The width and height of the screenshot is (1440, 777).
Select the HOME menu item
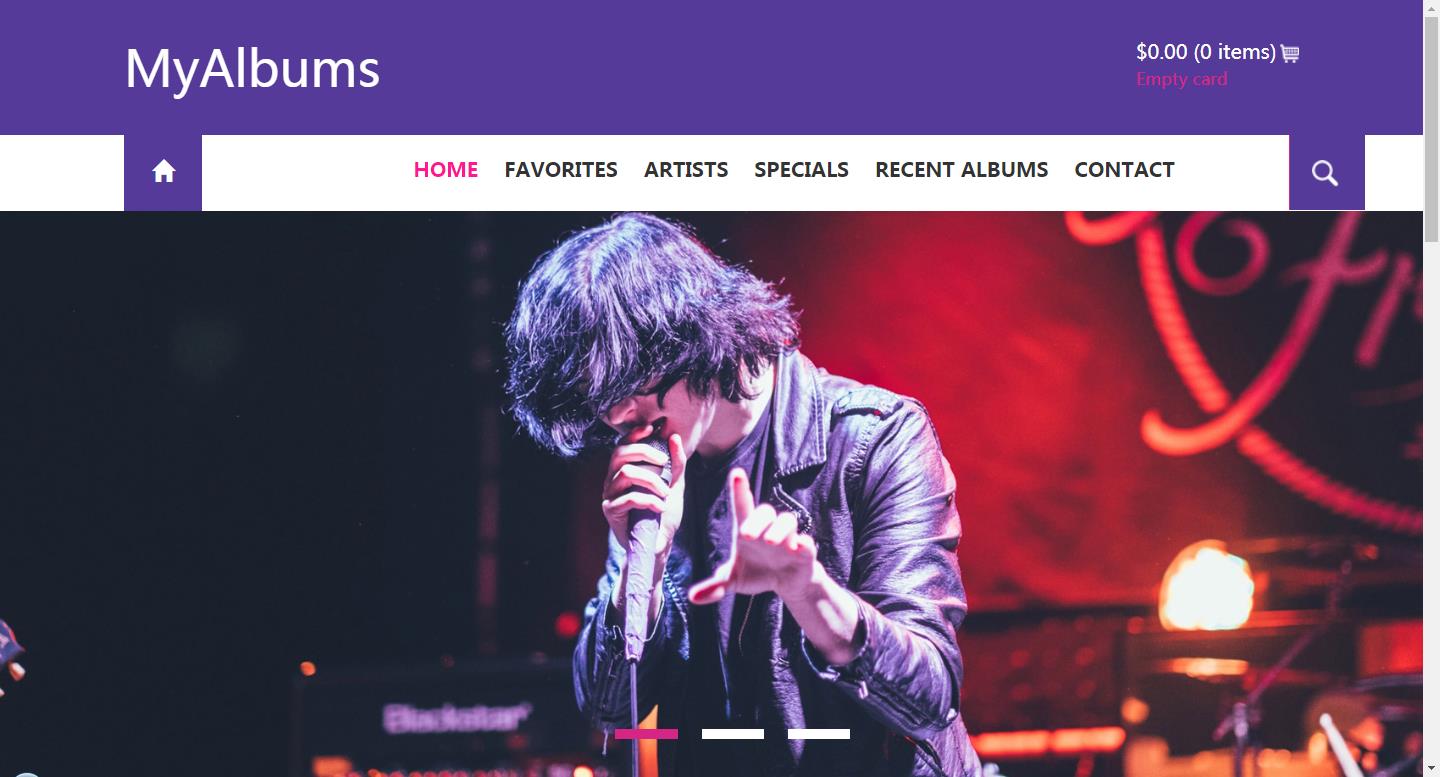pos(446,170)
